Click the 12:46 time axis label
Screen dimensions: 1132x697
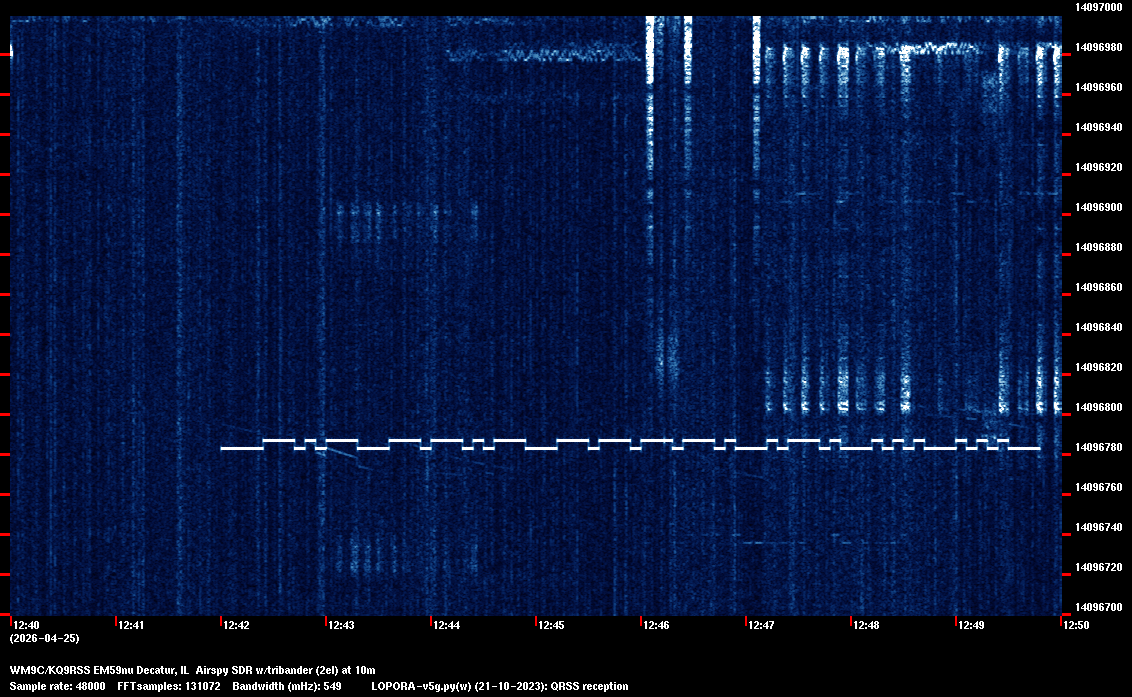656,625
